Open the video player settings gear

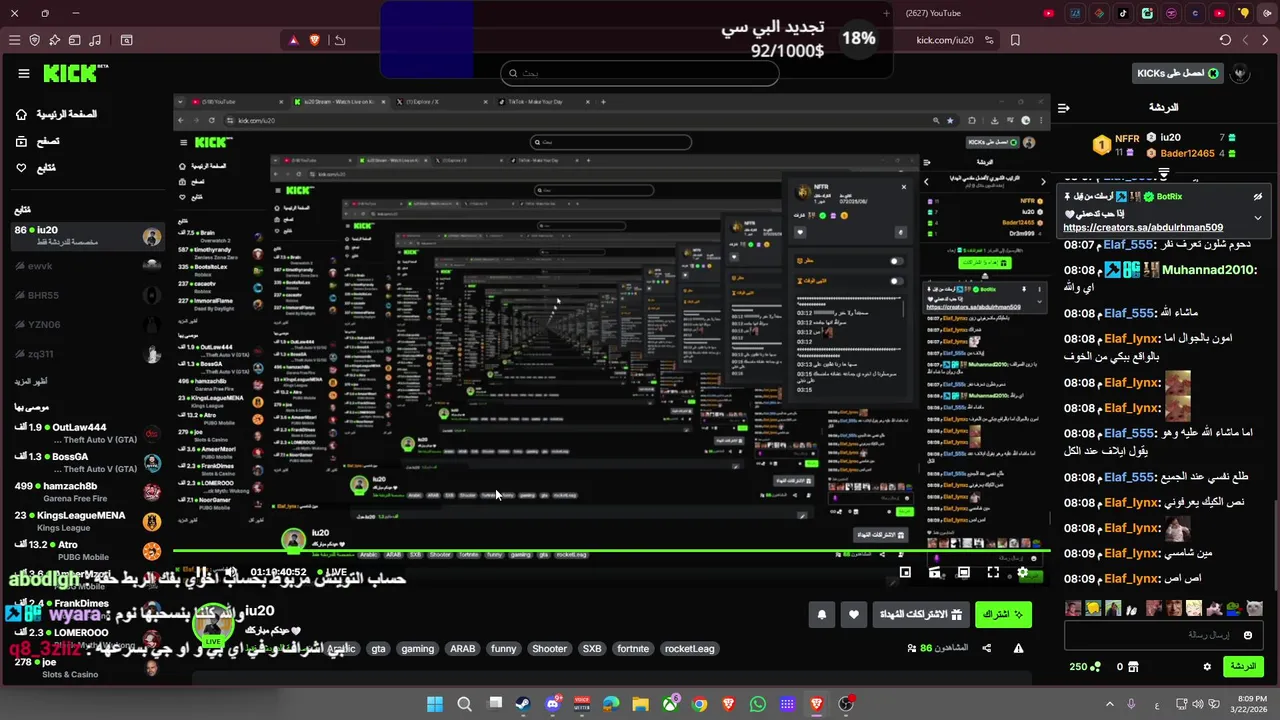pyautogui.click(x=1022, y=572)
